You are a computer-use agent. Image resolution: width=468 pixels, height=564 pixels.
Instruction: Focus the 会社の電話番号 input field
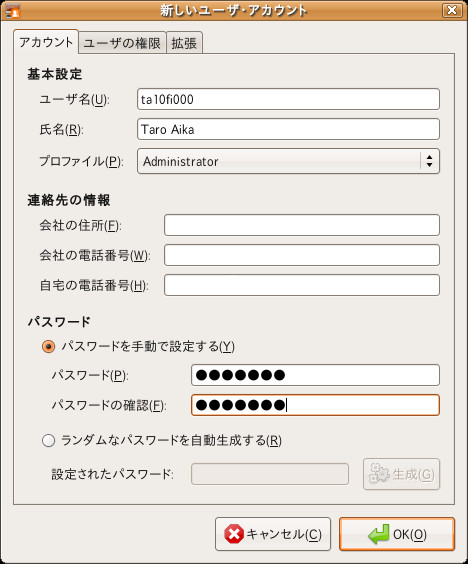click(x=302, y=255)
